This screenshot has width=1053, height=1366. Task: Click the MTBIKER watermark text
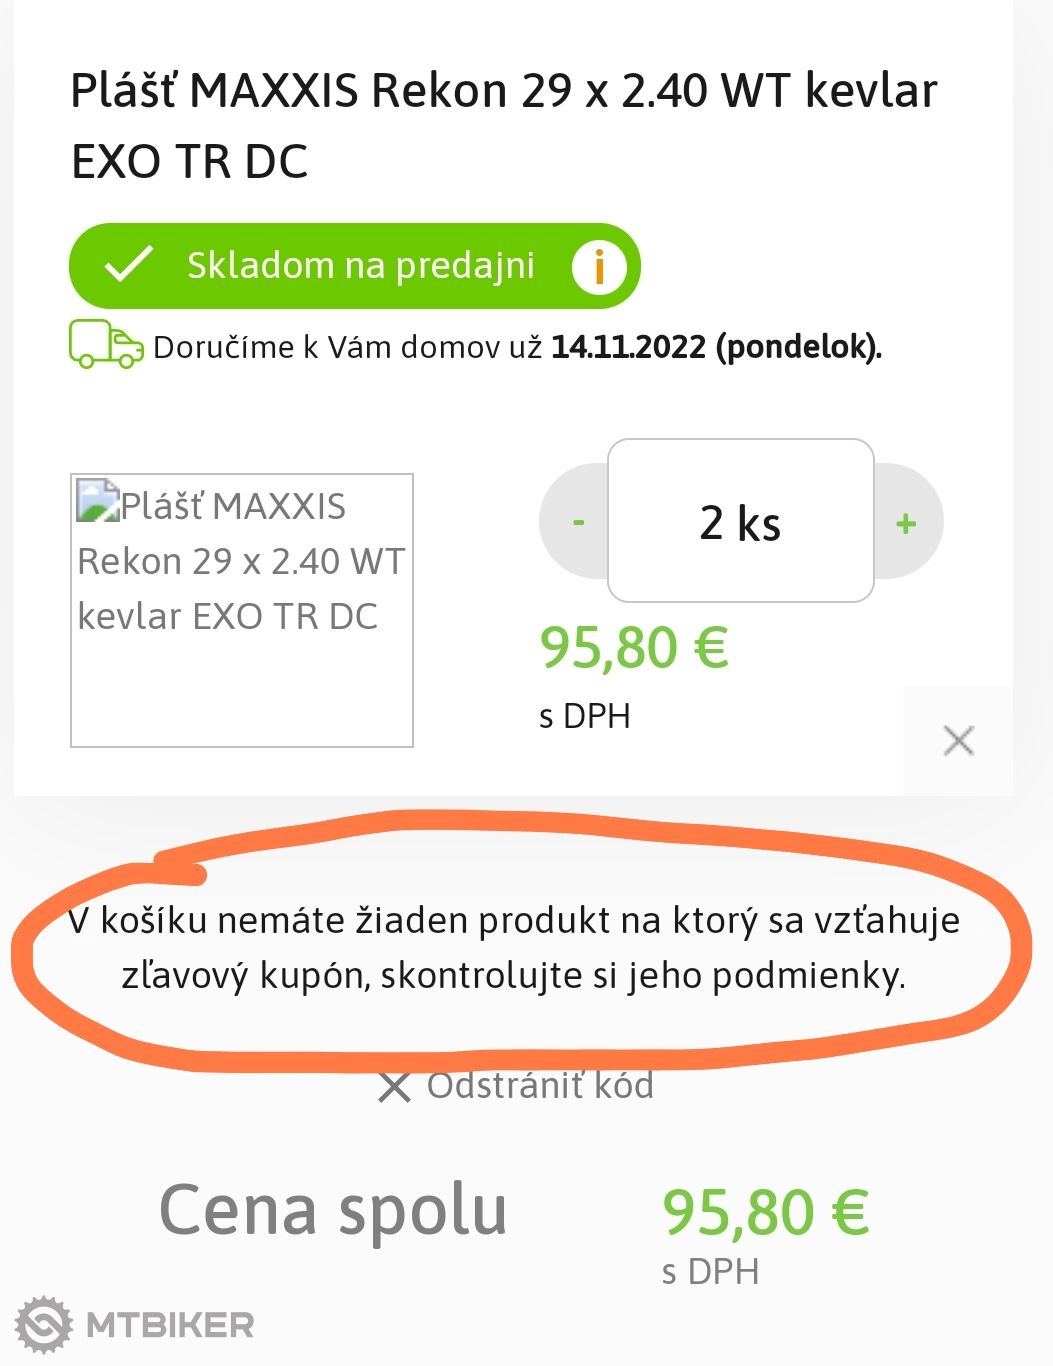[170, 1325]
